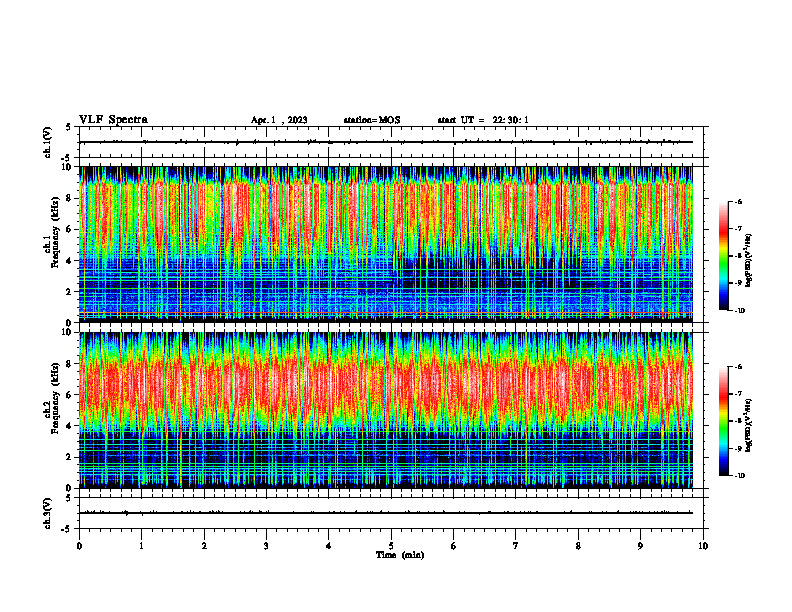Click the "start UT = 22:30:1" header text
The image size is (792, 612).
click(483, 120)
